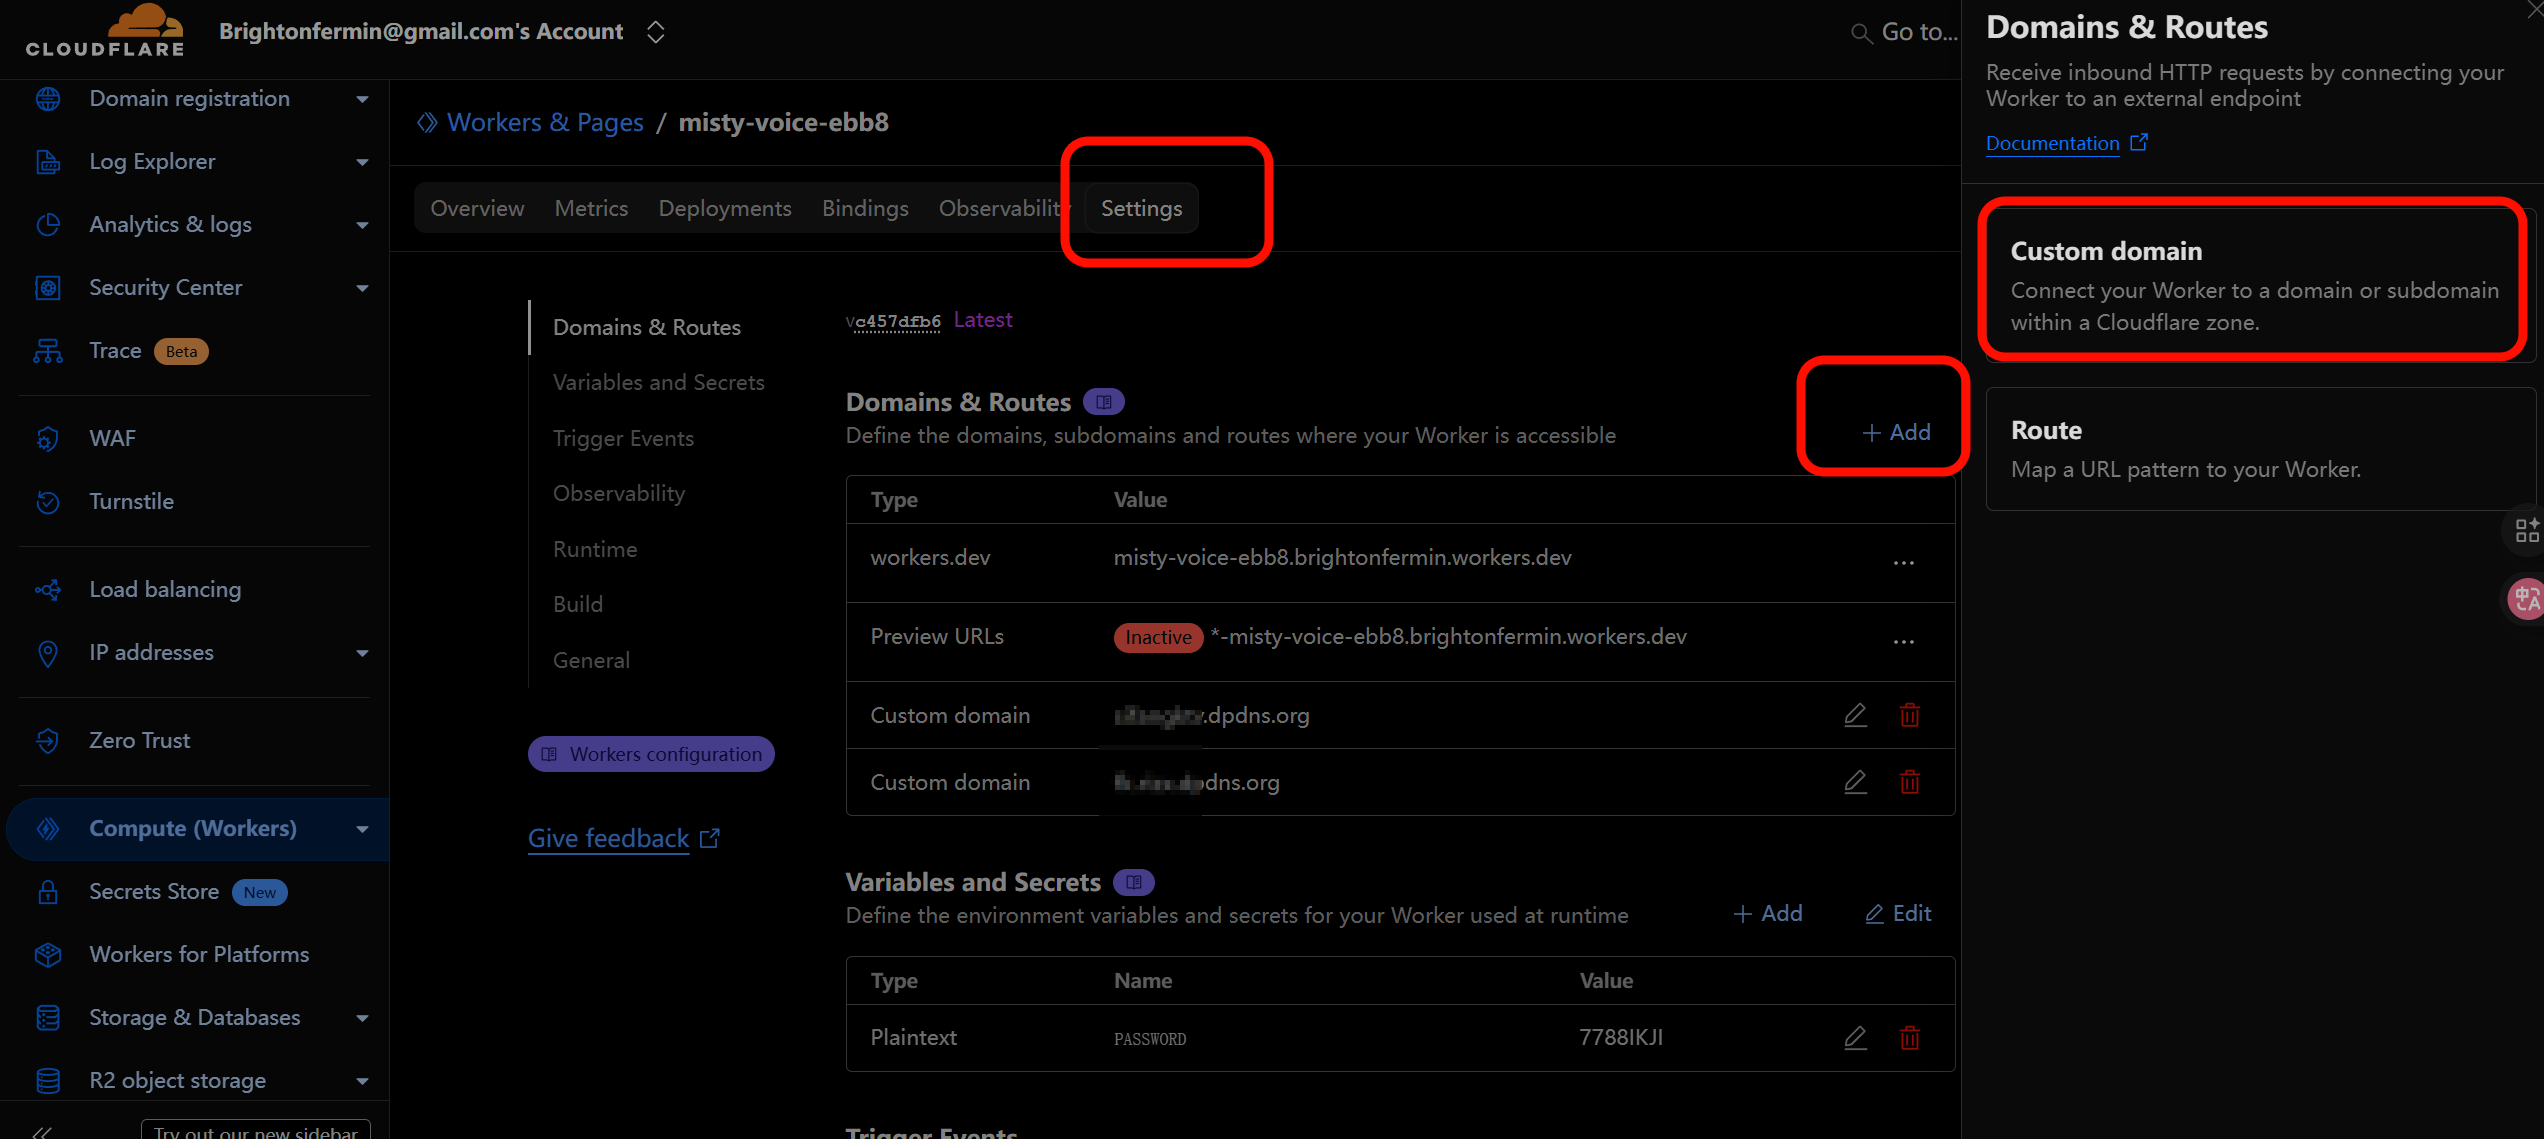Open three-dot menu for Preview URLs row
2544x1139 pixels.
pyautogui.click(x=1903, y=641)
